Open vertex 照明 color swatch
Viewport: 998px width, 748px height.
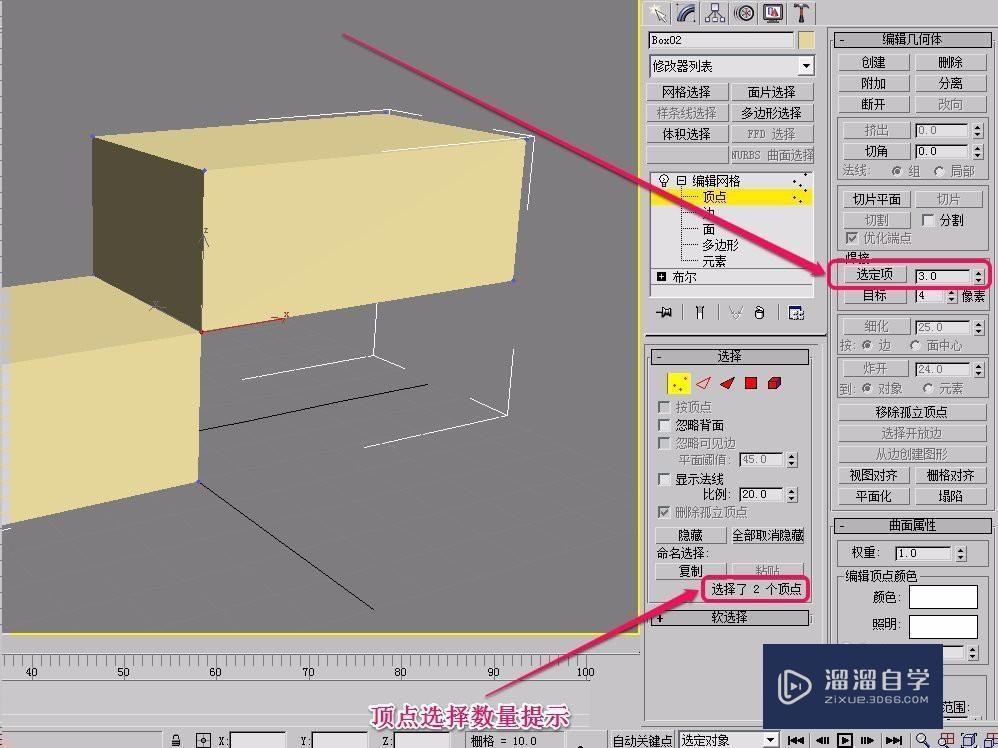coord(943,626)
